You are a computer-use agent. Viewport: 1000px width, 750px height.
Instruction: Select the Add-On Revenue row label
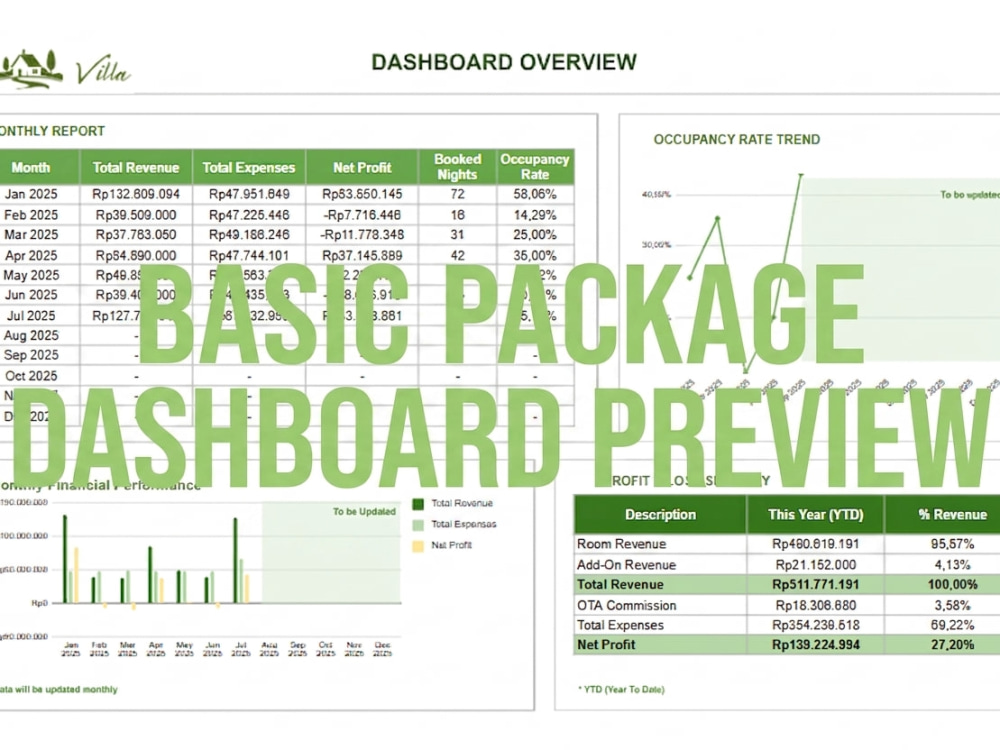626,564
